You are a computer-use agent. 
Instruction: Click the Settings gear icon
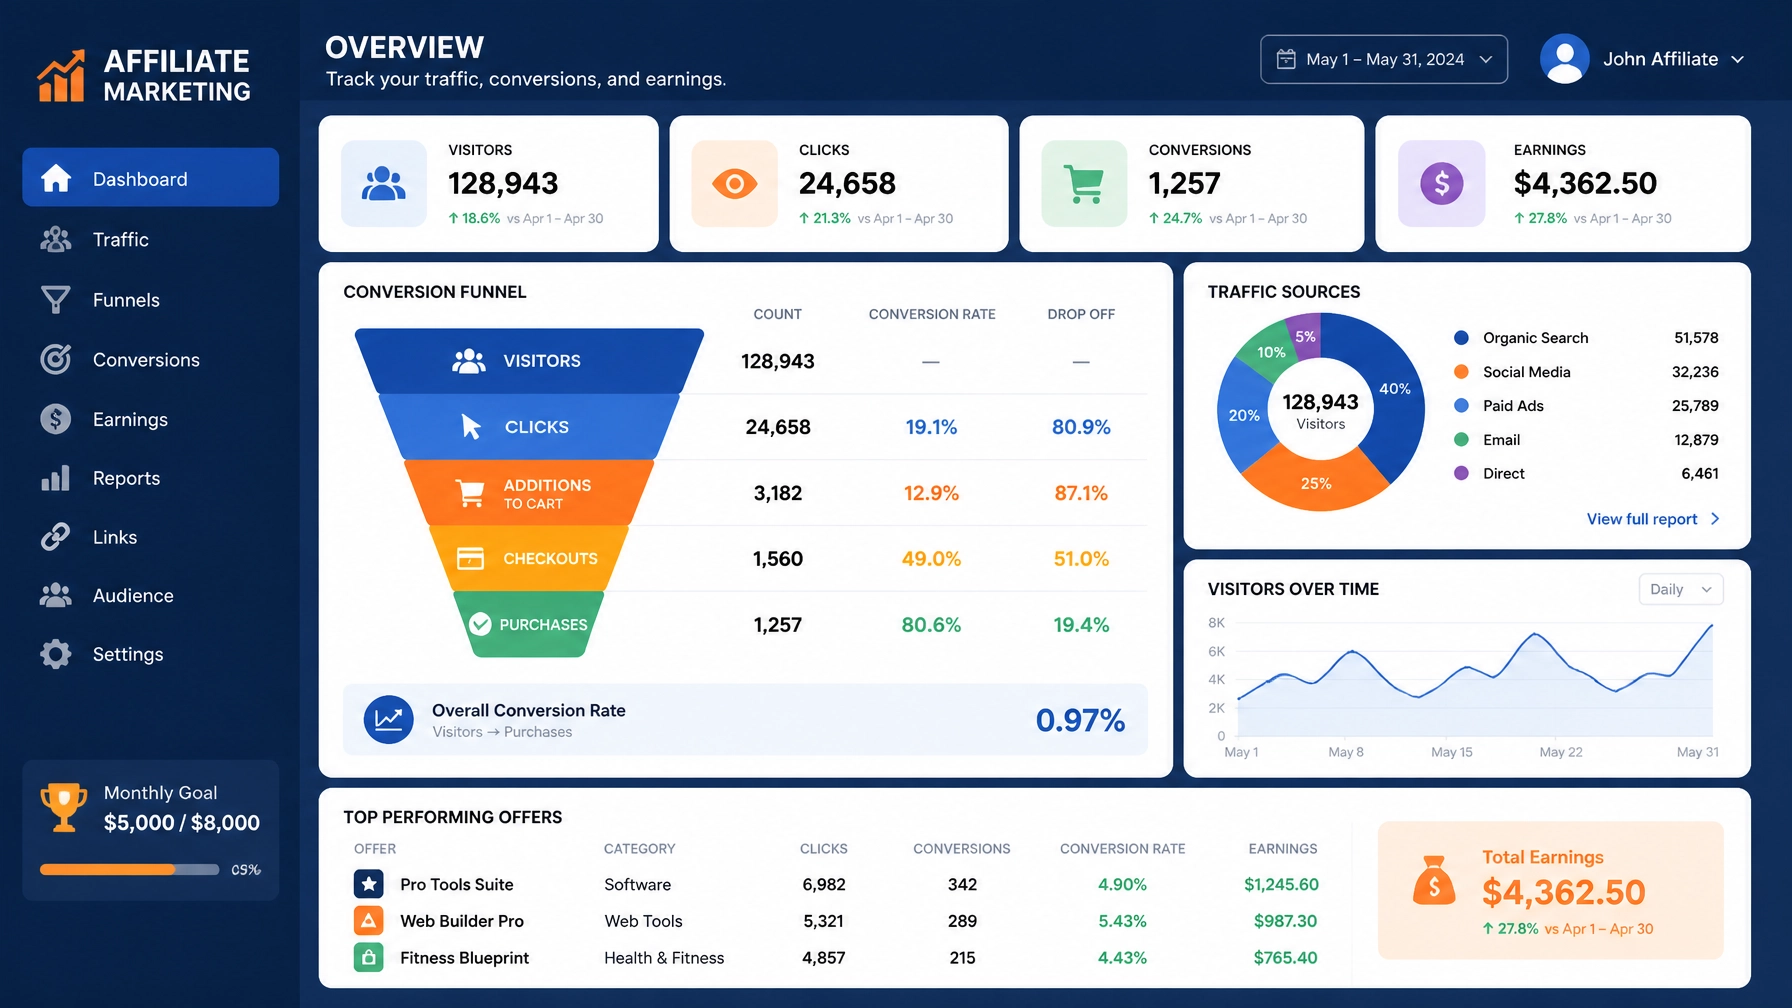coord(56,654)
